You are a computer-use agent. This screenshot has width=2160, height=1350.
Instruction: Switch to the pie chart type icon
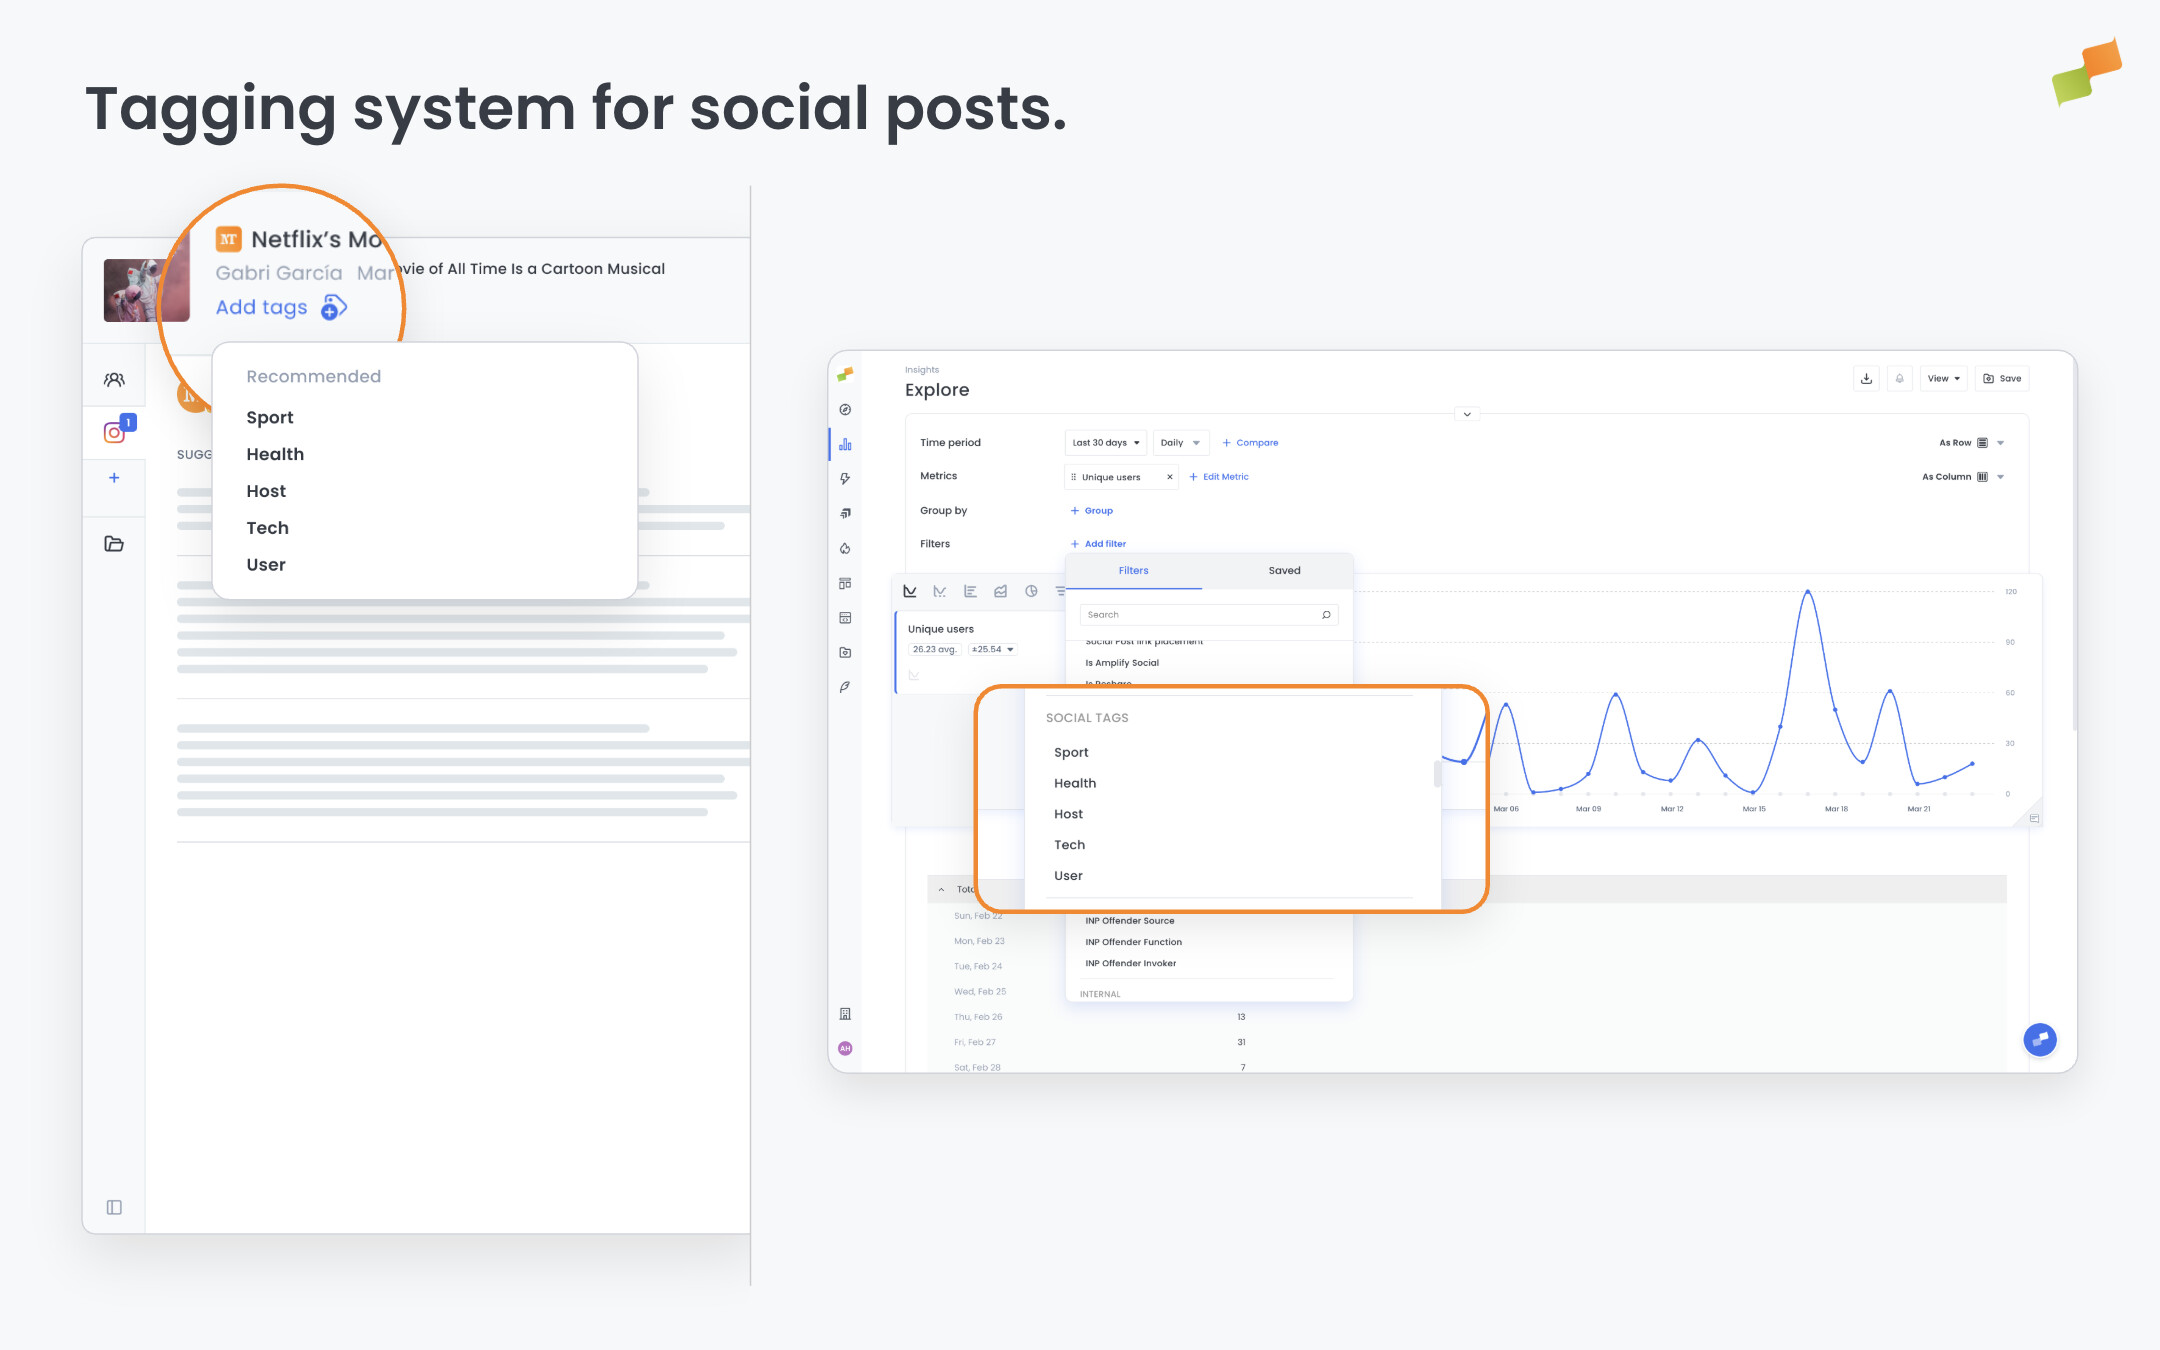pos(1031,591)
